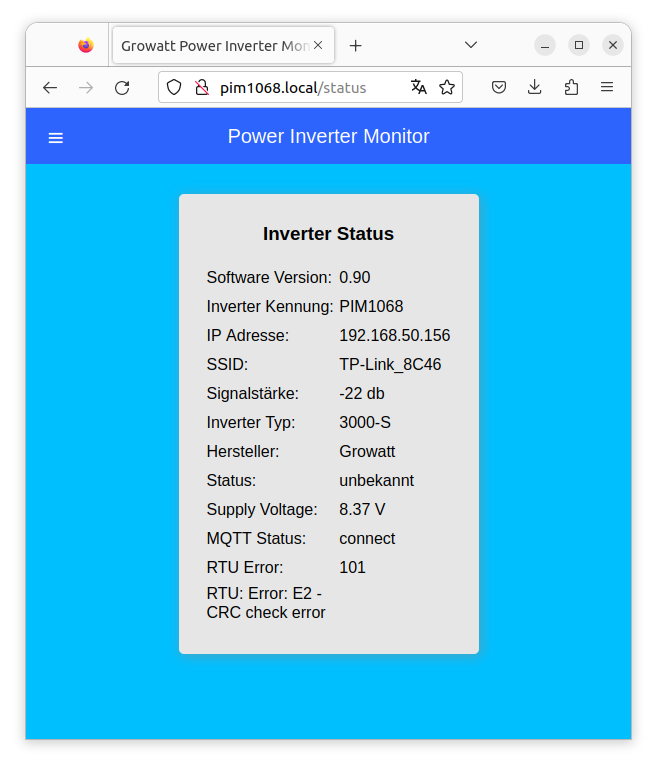Screen dimensions: 657x768
Task: Expand the list all tabs chevron
Action: click(471, 45)
